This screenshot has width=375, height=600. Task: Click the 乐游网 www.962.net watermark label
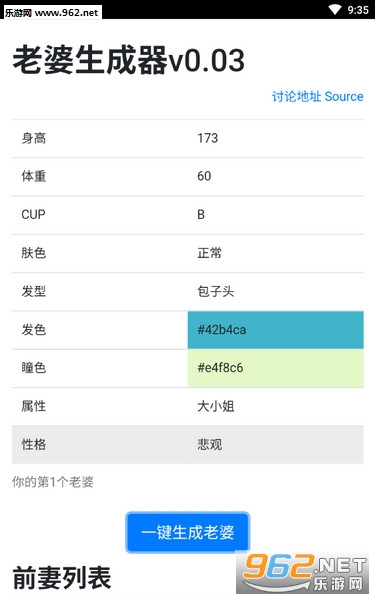(x=52, y=12)
